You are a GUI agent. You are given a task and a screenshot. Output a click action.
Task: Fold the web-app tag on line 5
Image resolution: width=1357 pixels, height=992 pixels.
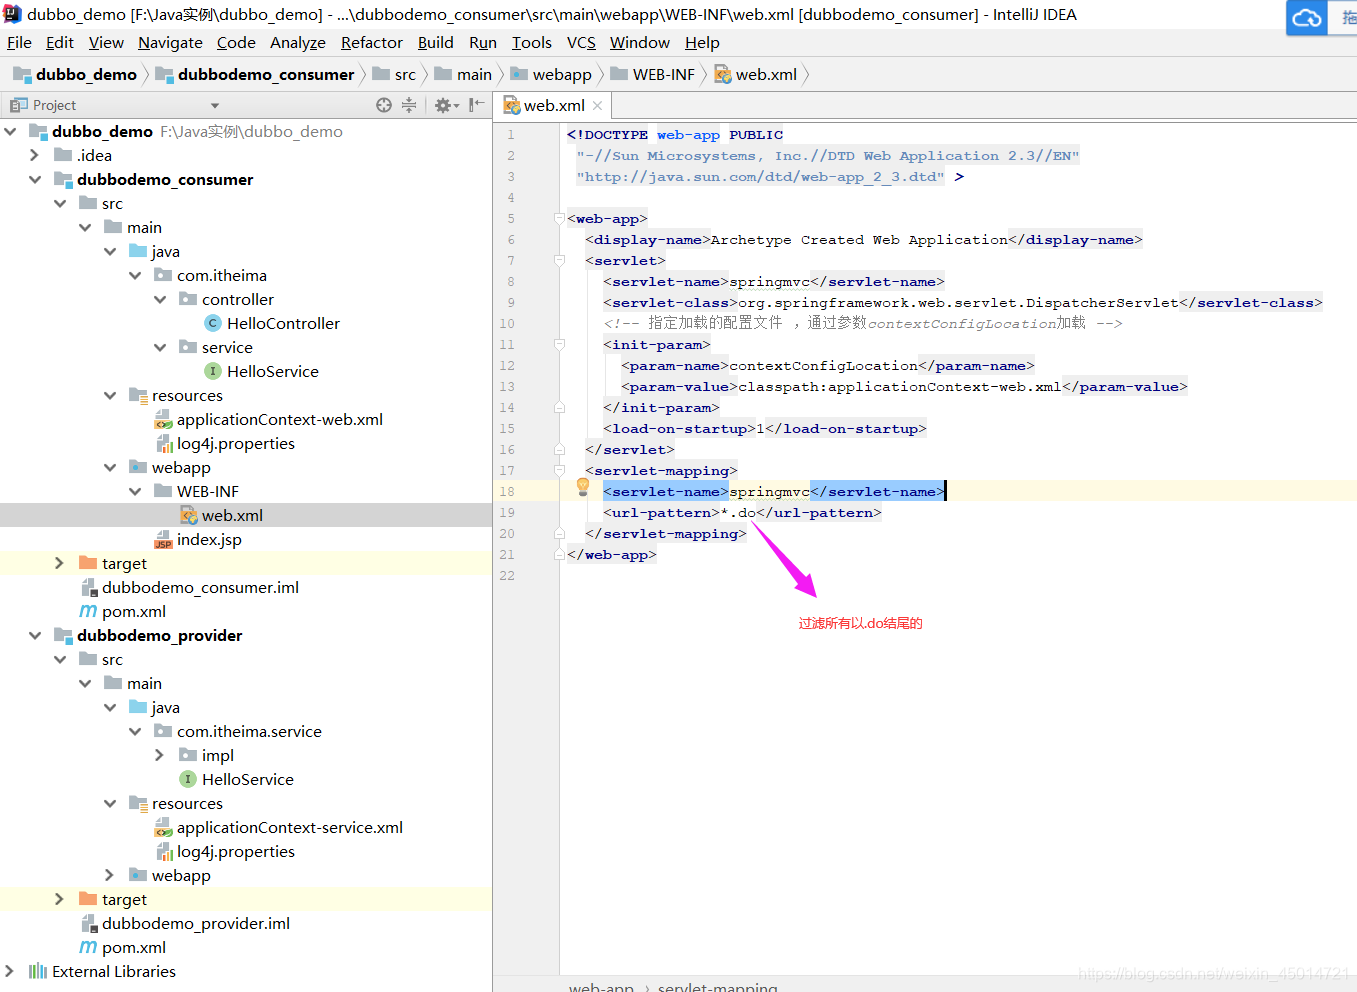coord(560,218)
